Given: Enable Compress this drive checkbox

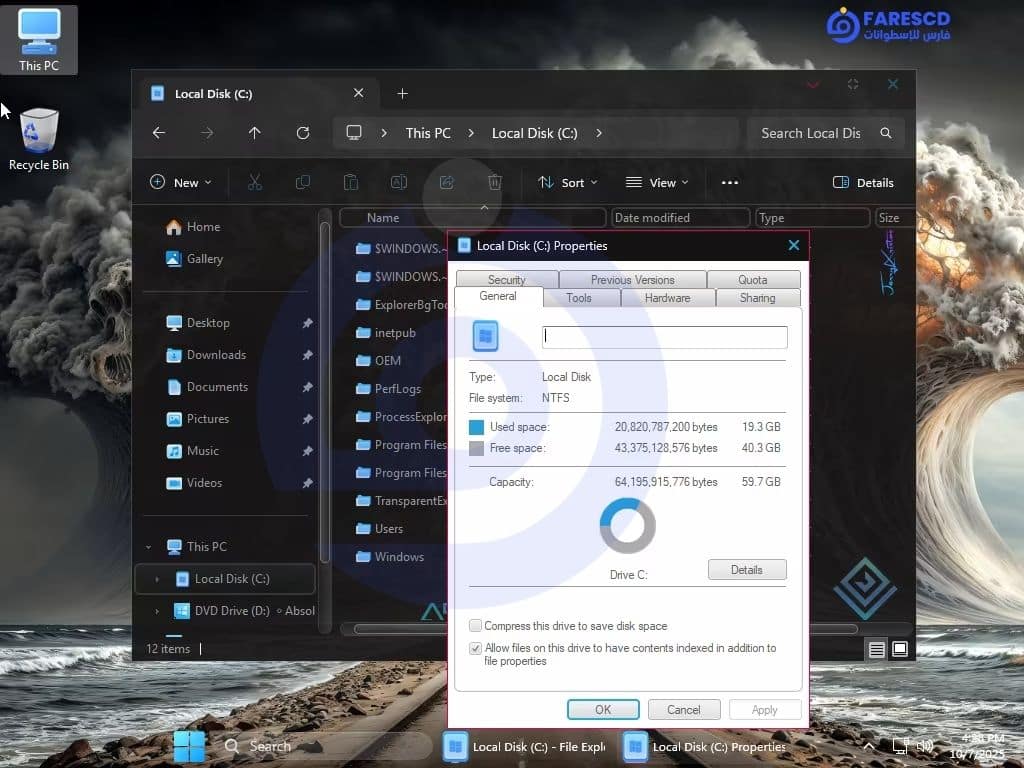Looking at the screenshot, I should pyautogui.click(x=476, y=626).
